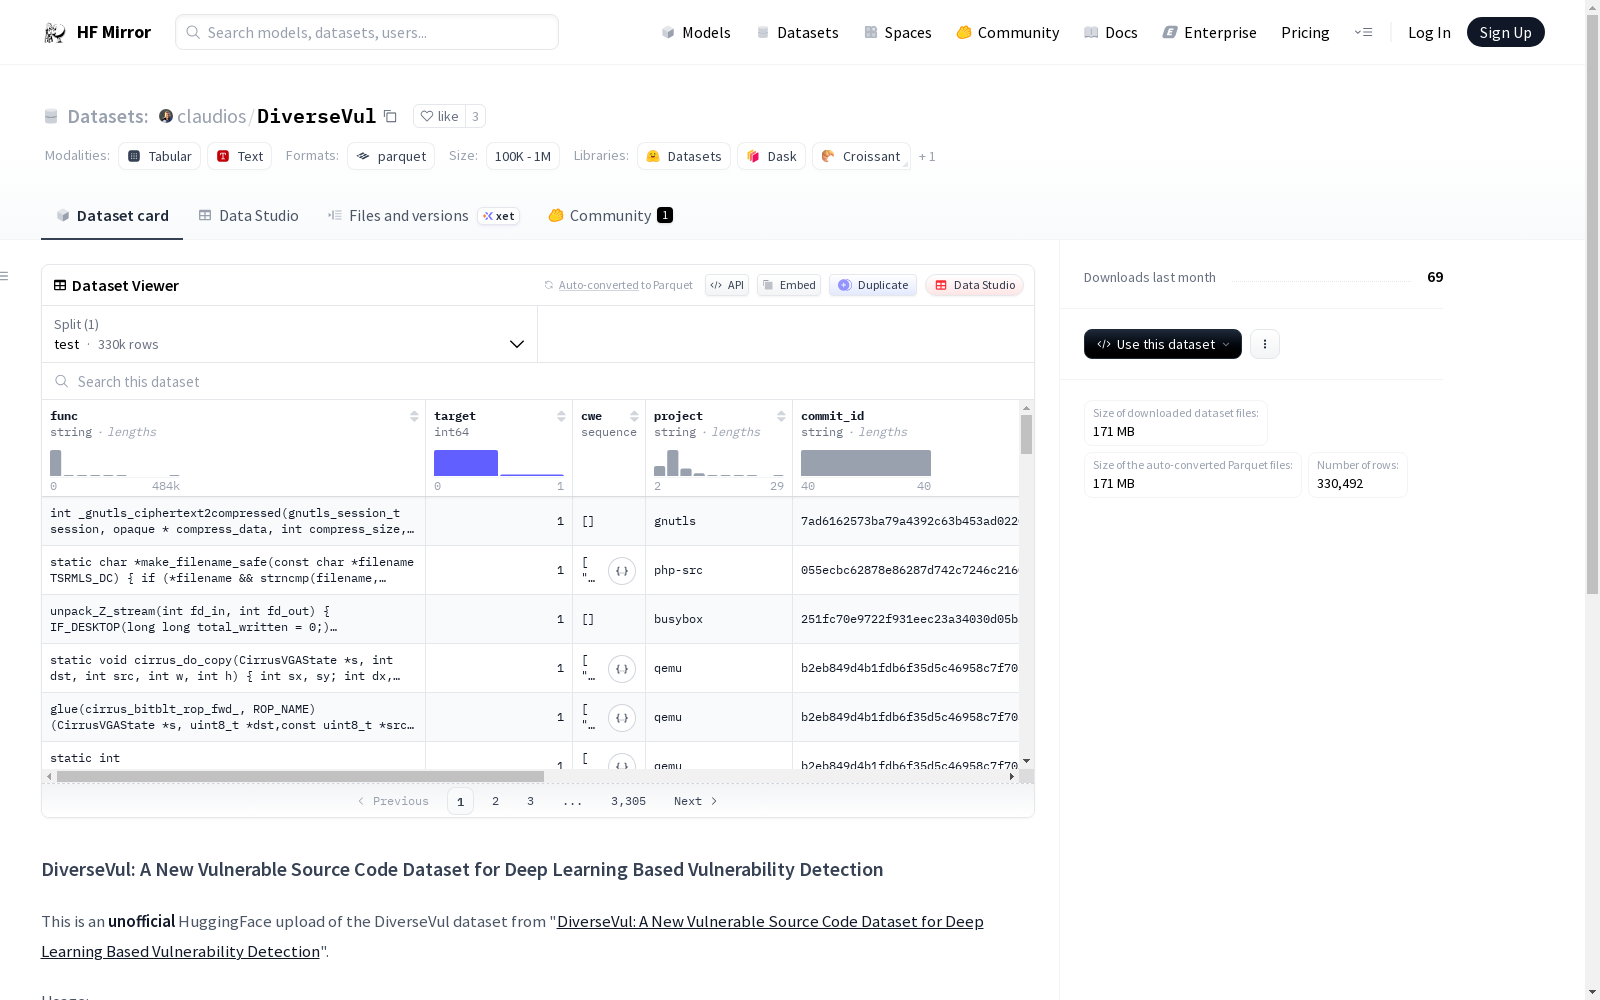Focus the Search this dataset field
1600x1000 pixels.
(538, 382)
